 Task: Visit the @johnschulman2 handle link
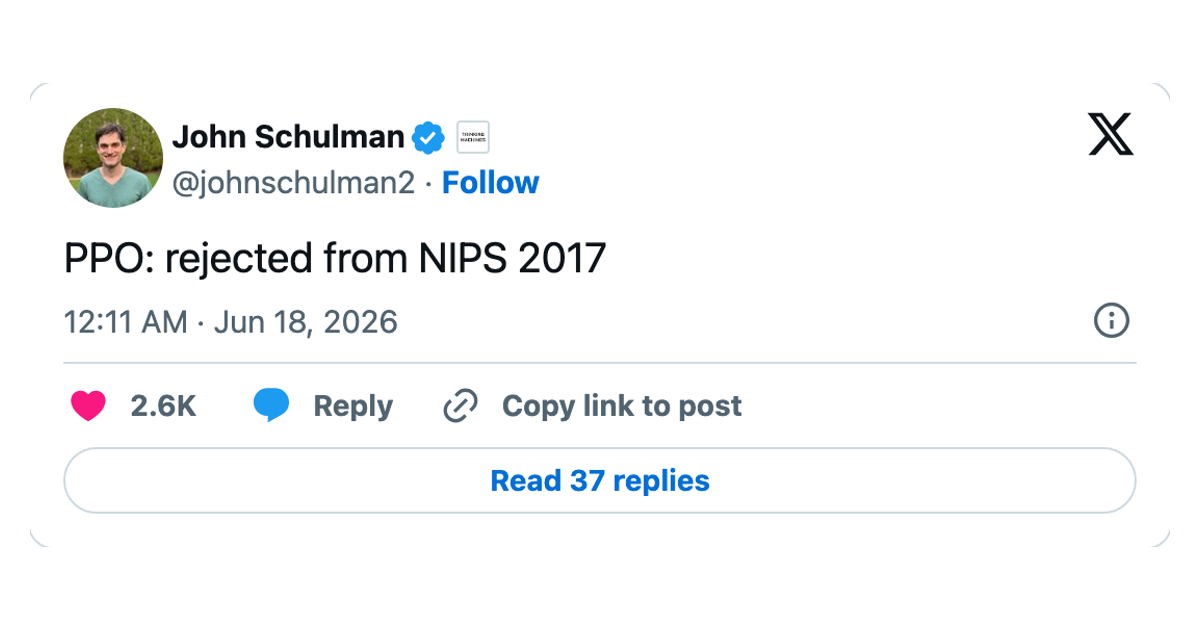point(294,183)
